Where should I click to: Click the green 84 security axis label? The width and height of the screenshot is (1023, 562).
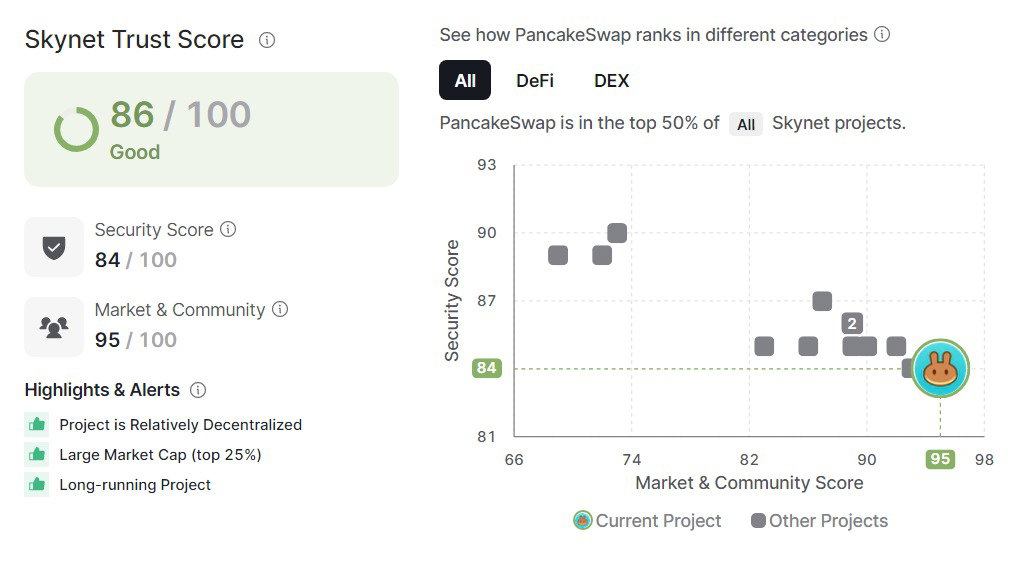[x=487, y=368]
